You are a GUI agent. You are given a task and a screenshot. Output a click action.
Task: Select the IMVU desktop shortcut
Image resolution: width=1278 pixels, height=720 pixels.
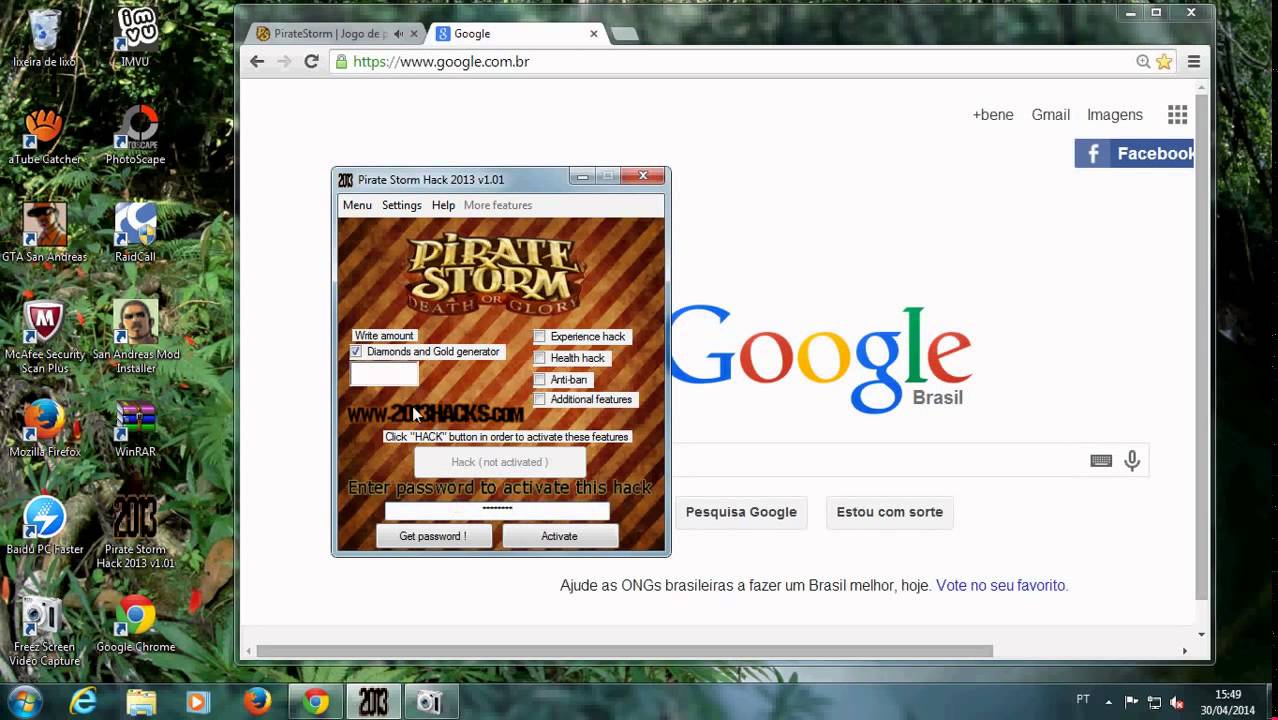(135, 38)
